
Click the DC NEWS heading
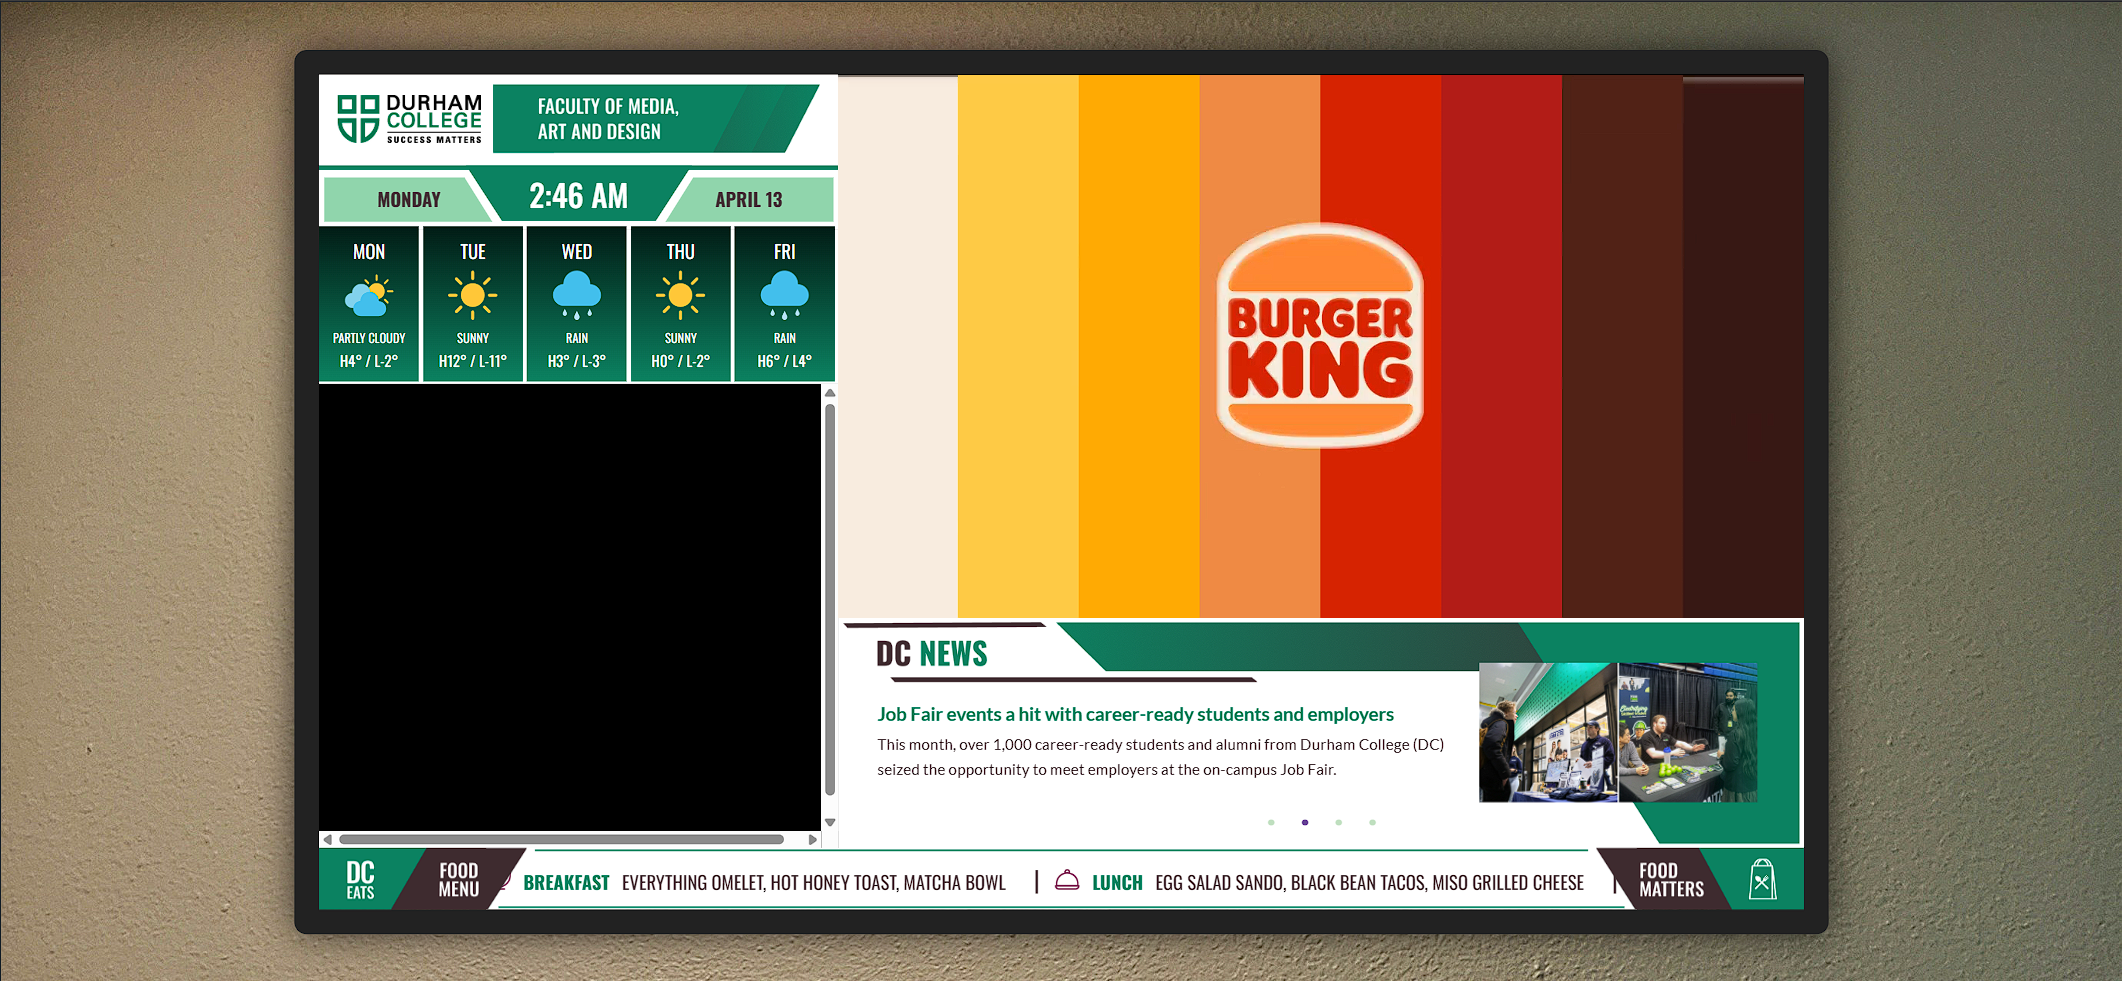tap(931, 653)
